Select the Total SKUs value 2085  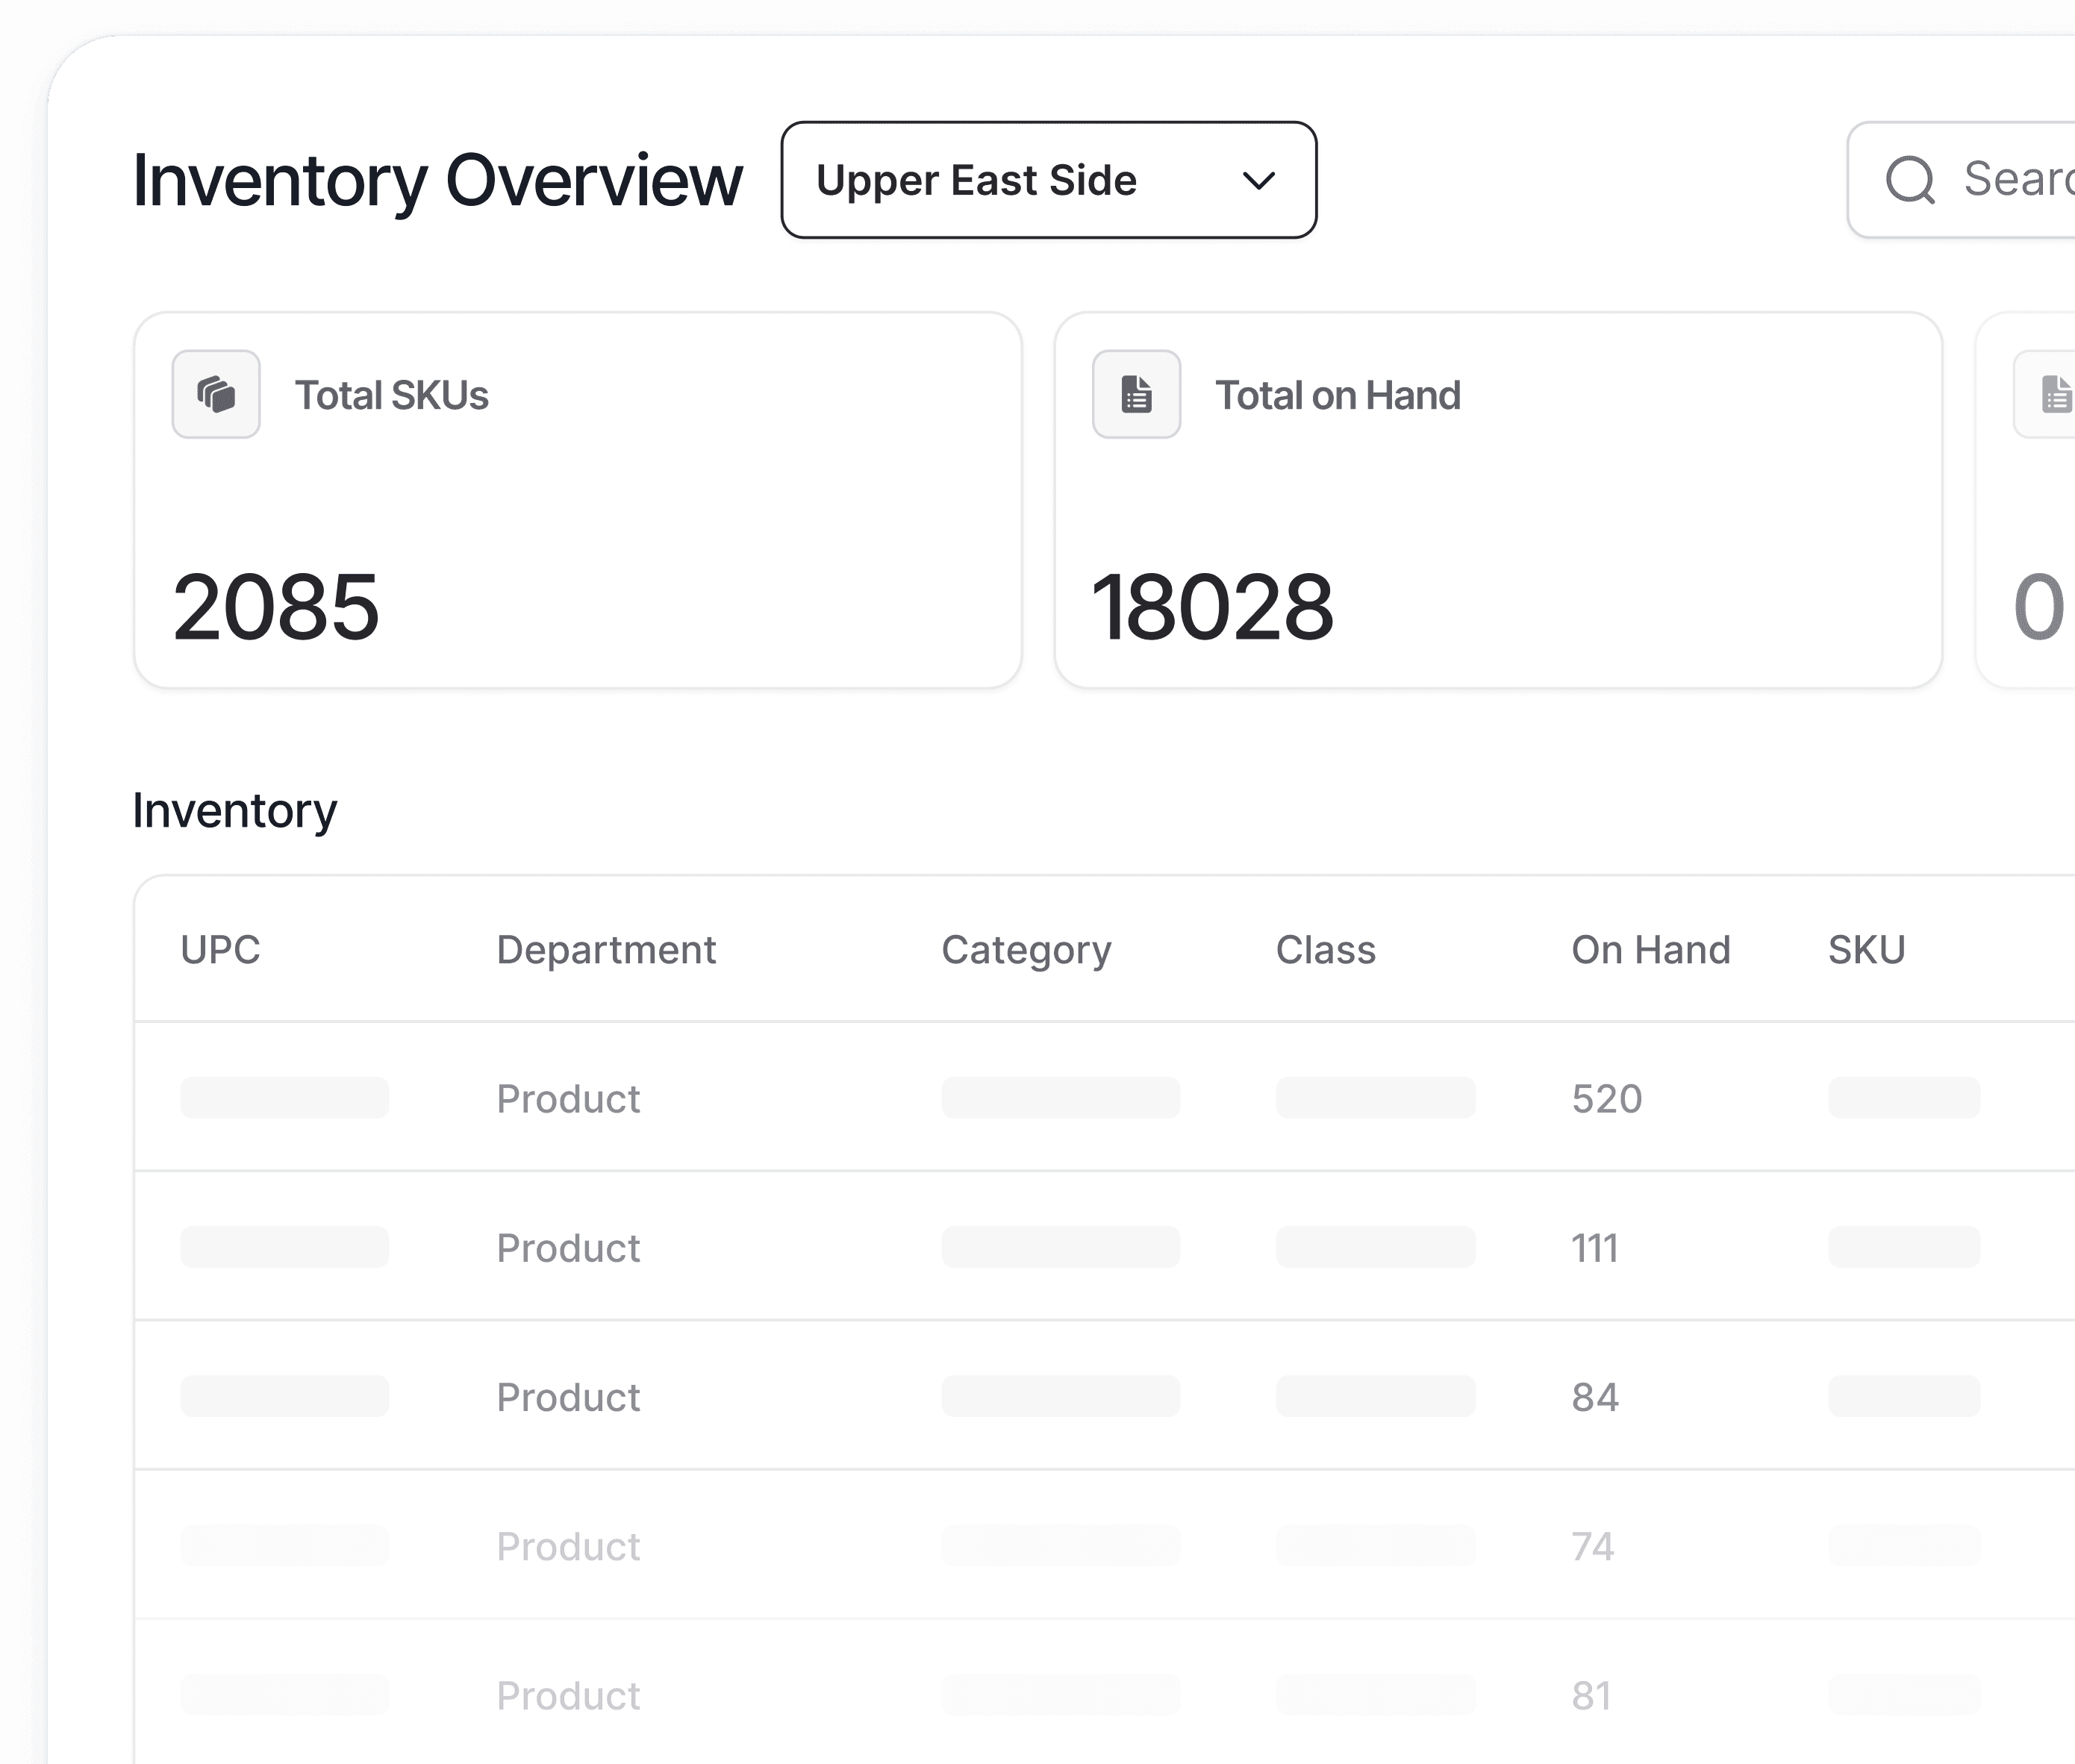(x=276, y=607)
